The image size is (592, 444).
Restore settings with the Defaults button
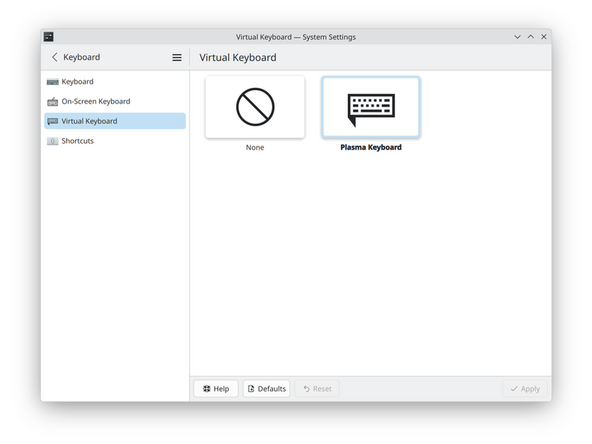pos(267,388)
